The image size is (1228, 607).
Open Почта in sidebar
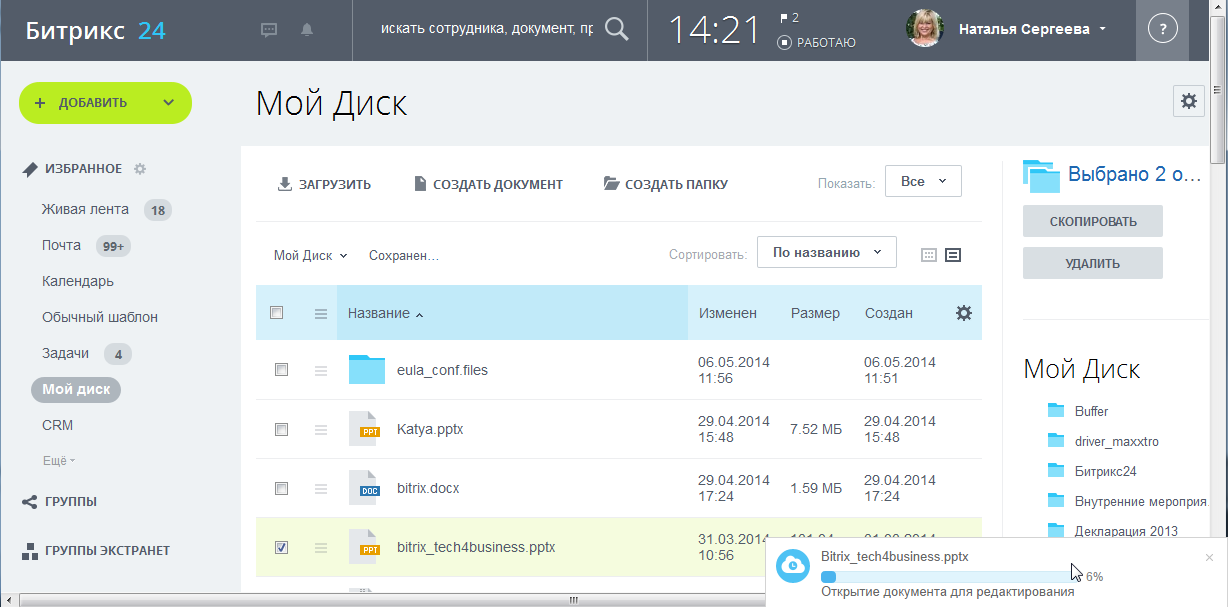(62, 245)
